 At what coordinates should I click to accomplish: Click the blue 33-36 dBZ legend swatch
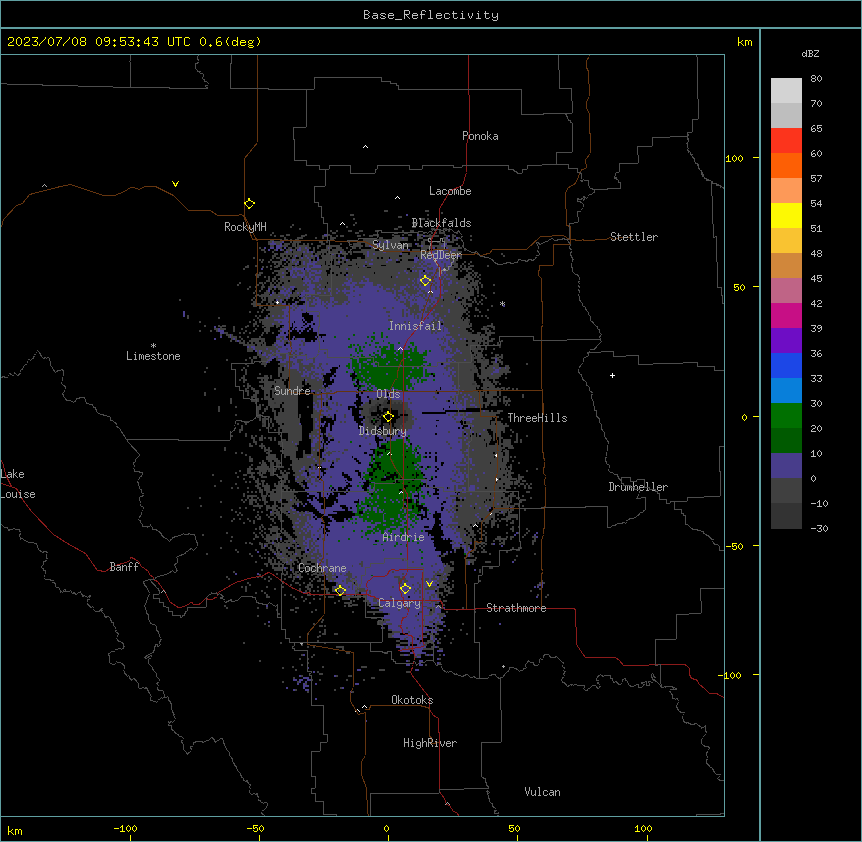[786, 365]
